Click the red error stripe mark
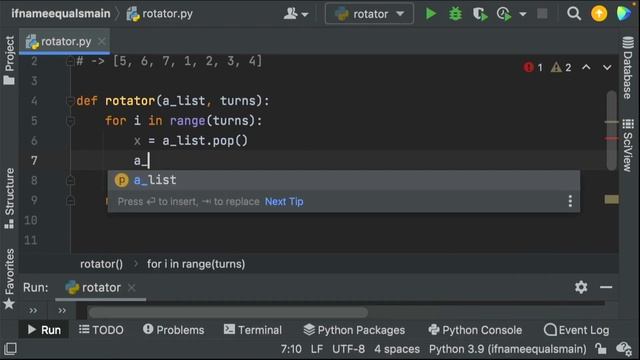 click(x=611, y=139)
